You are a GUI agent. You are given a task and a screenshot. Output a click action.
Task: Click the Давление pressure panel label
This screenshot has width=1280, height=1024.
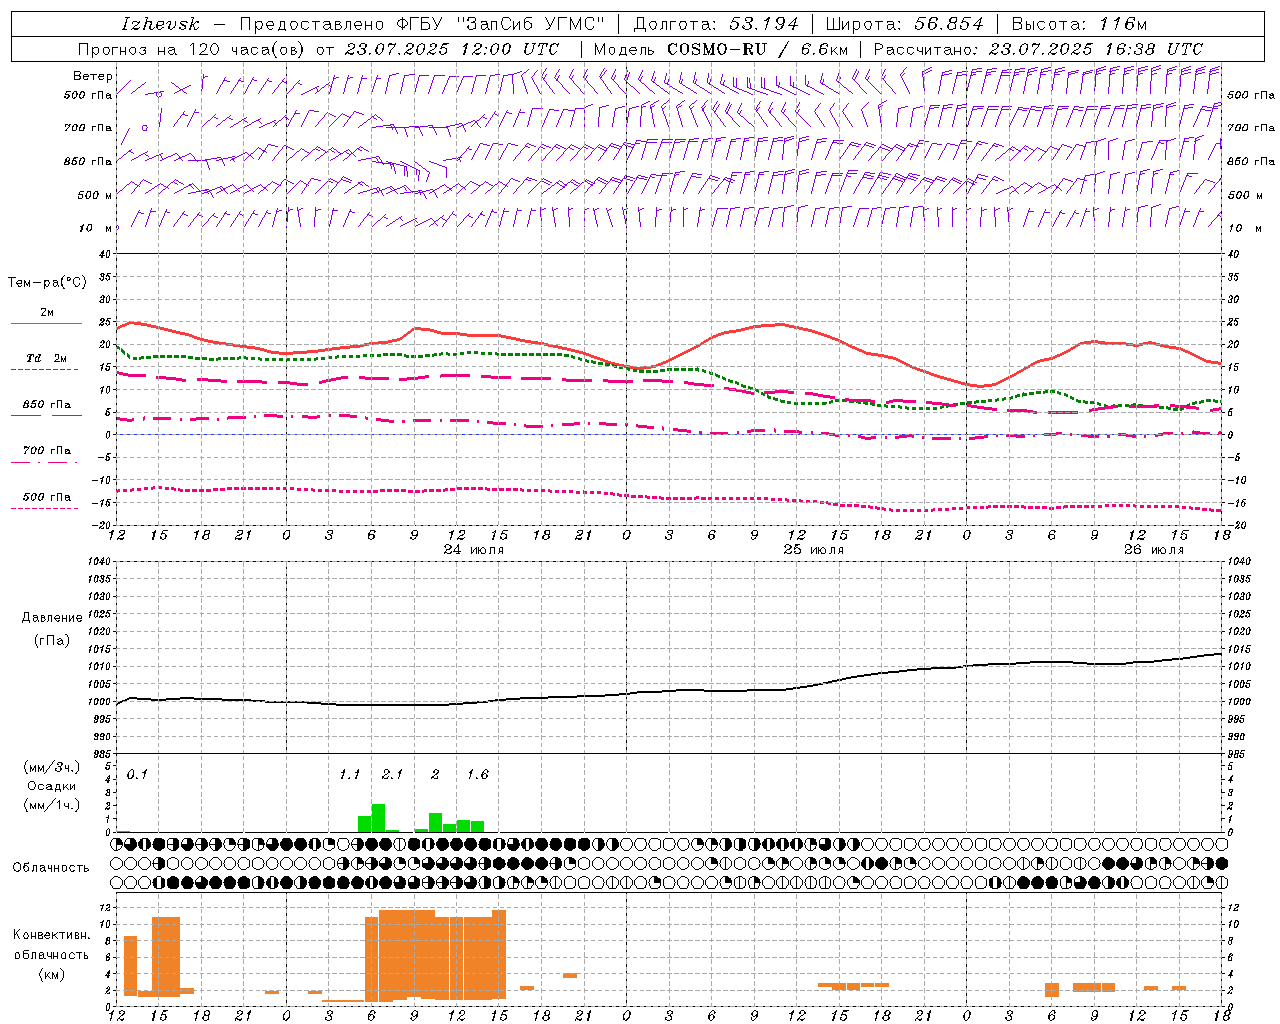(52, 618)
